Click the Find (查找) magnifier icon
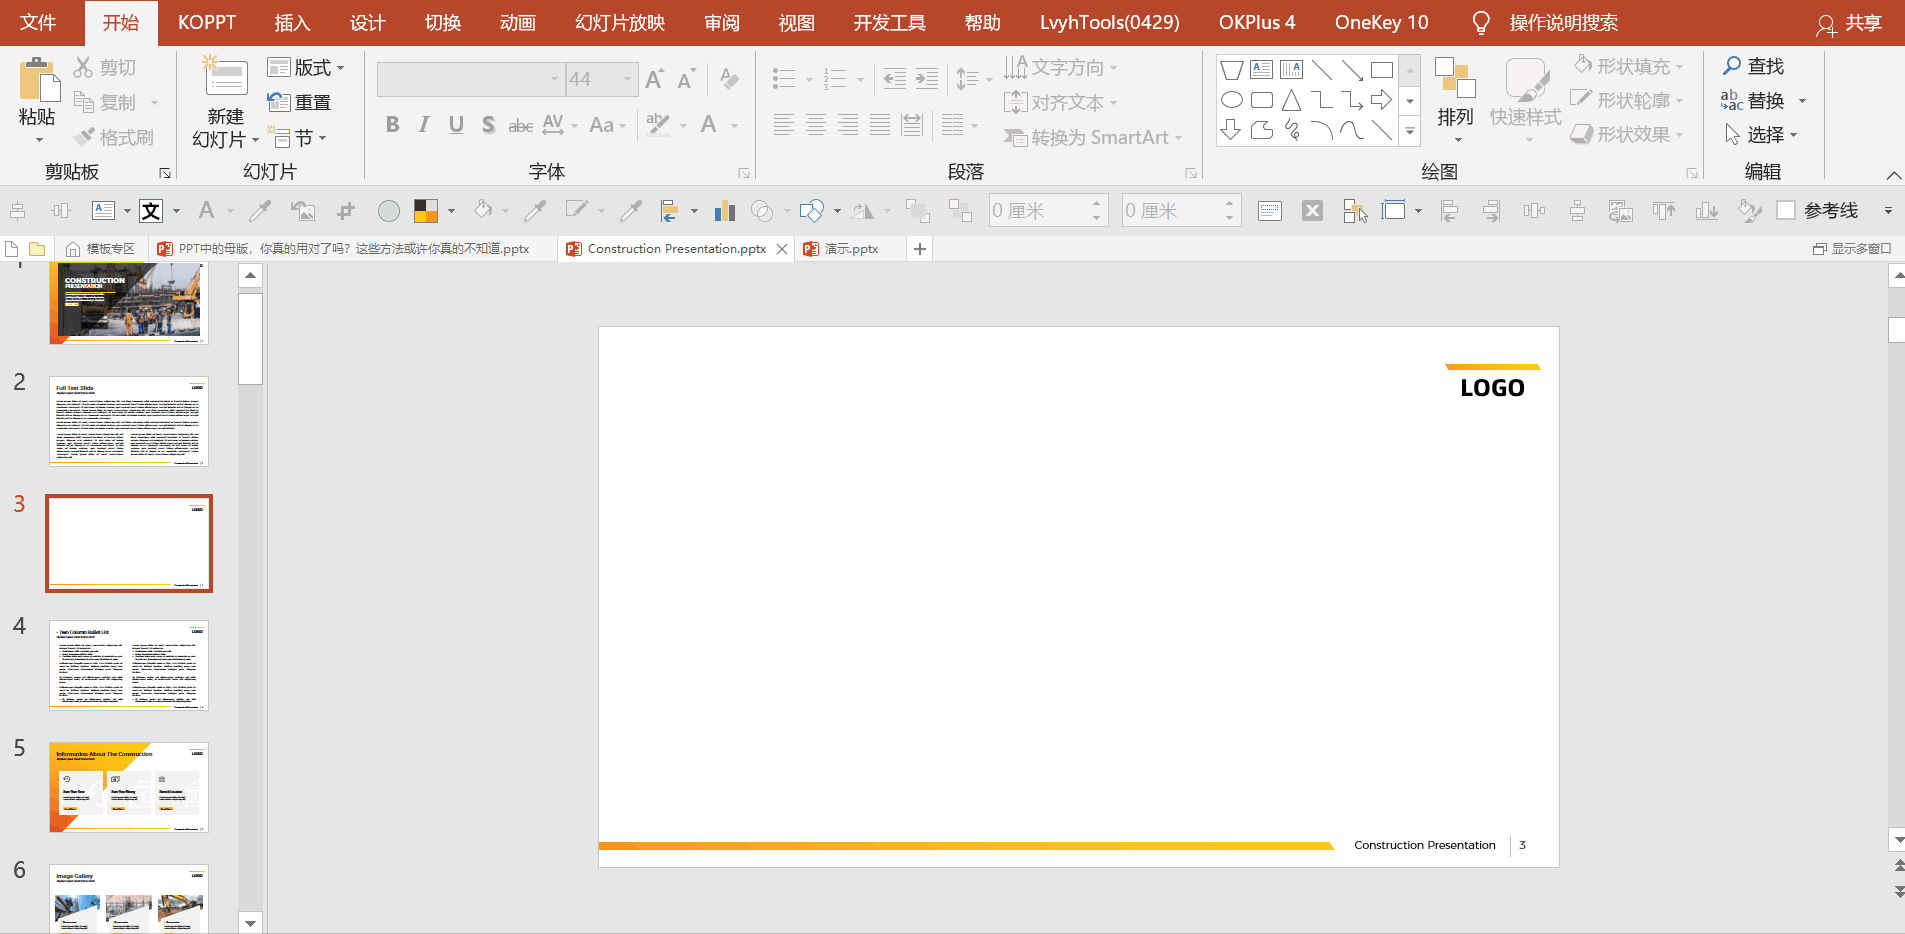The height and width of the screenshot is (934, 1905). pyautogui.click(x=1732, y=66)
